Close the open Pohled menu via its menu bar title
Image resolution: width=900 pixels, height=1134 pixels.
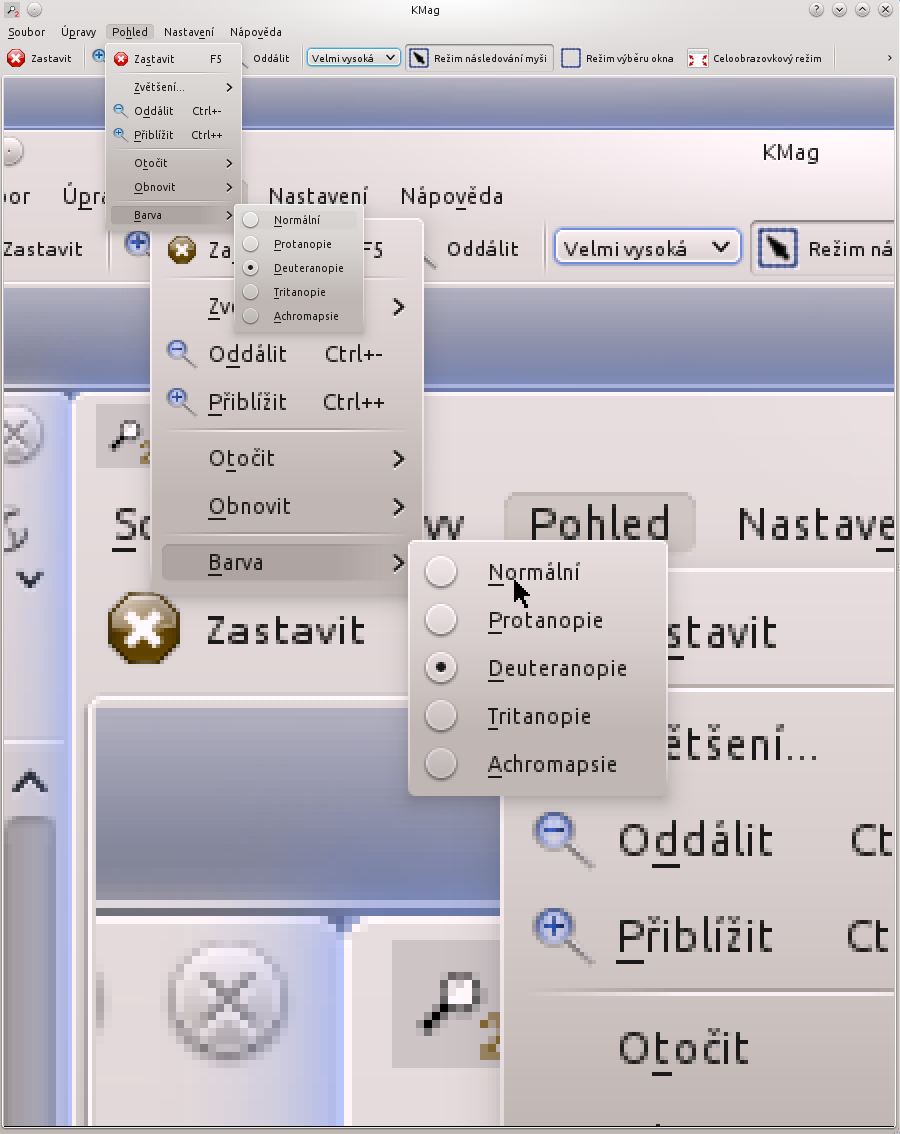130,32
